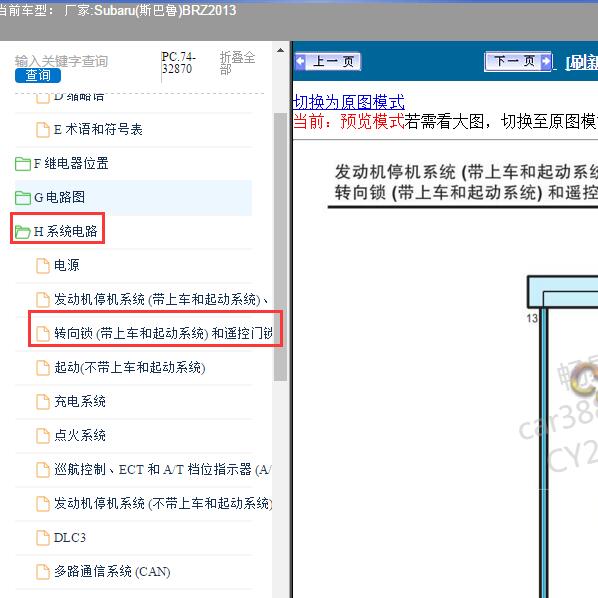598x598 pixels.
Task: Click the blue 查询 search button
Action: click(38, 76)
